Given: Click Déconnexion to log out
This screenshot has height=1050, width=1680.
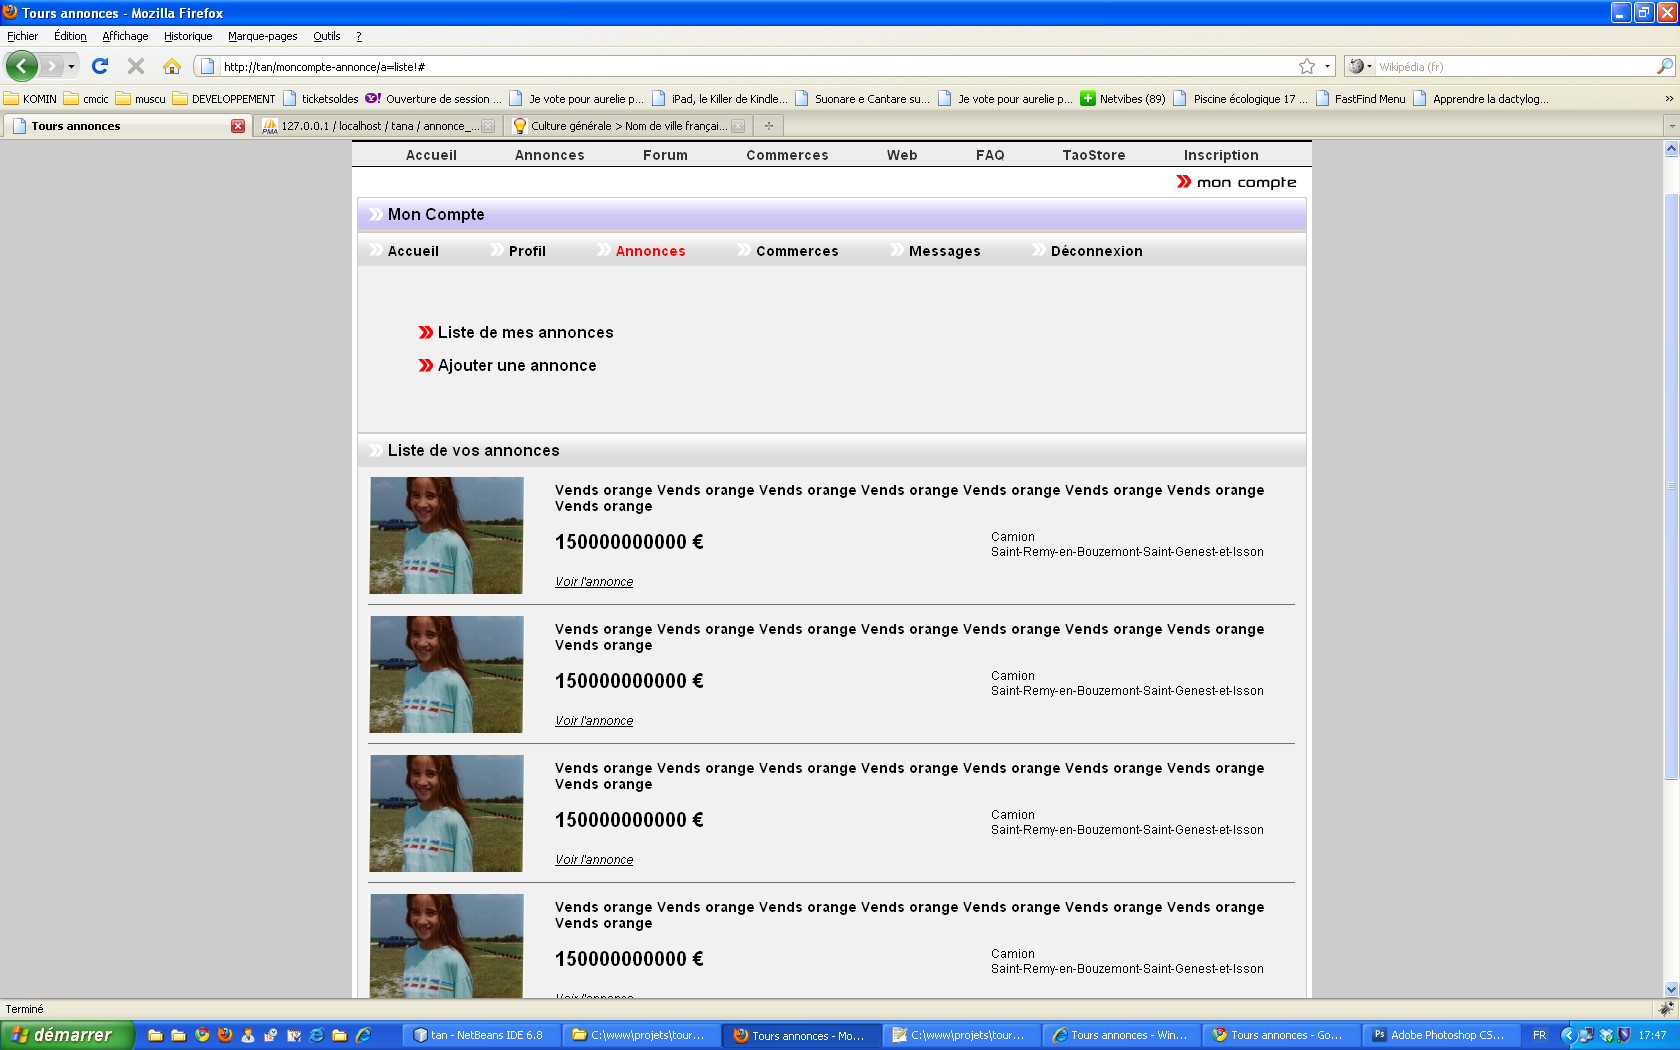Looking at the screenshot, I should point(1096,251).
